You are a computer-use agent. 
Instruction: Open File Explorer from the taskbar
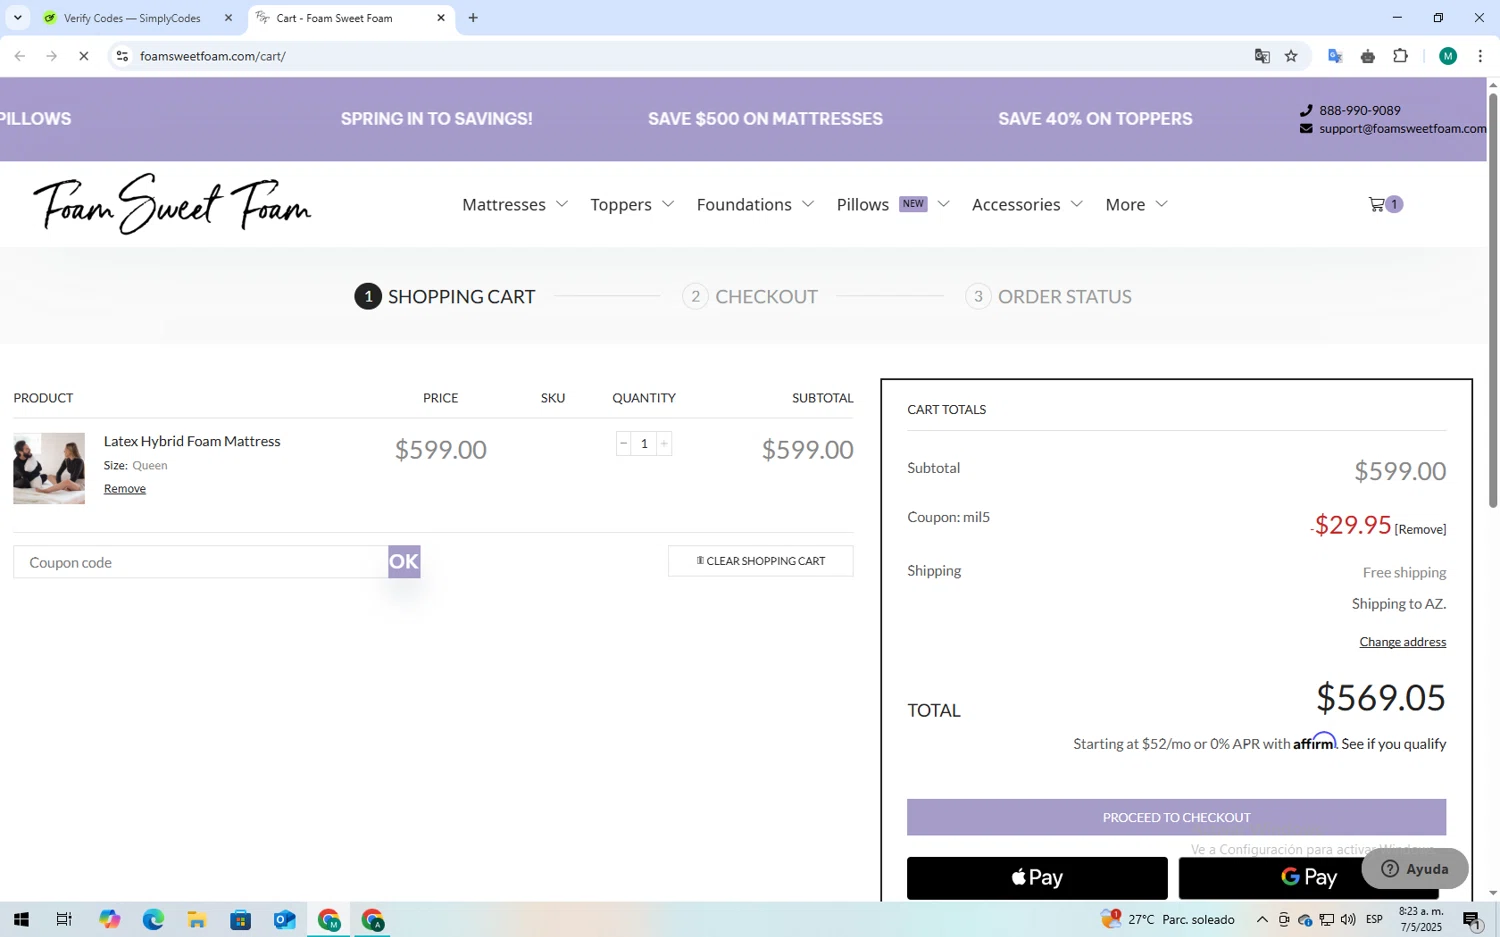[197, 920]
